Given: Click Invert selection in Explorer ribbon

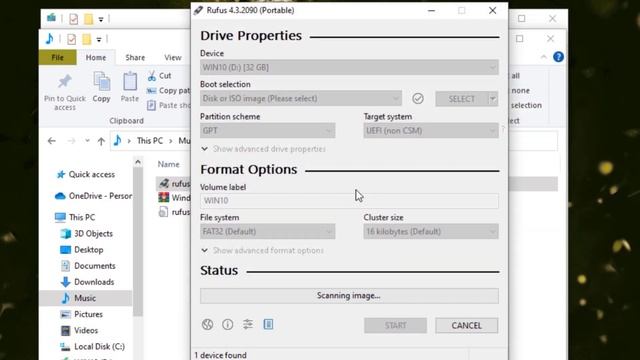Looking at the screenshot, I should click(x=526, y=105).
